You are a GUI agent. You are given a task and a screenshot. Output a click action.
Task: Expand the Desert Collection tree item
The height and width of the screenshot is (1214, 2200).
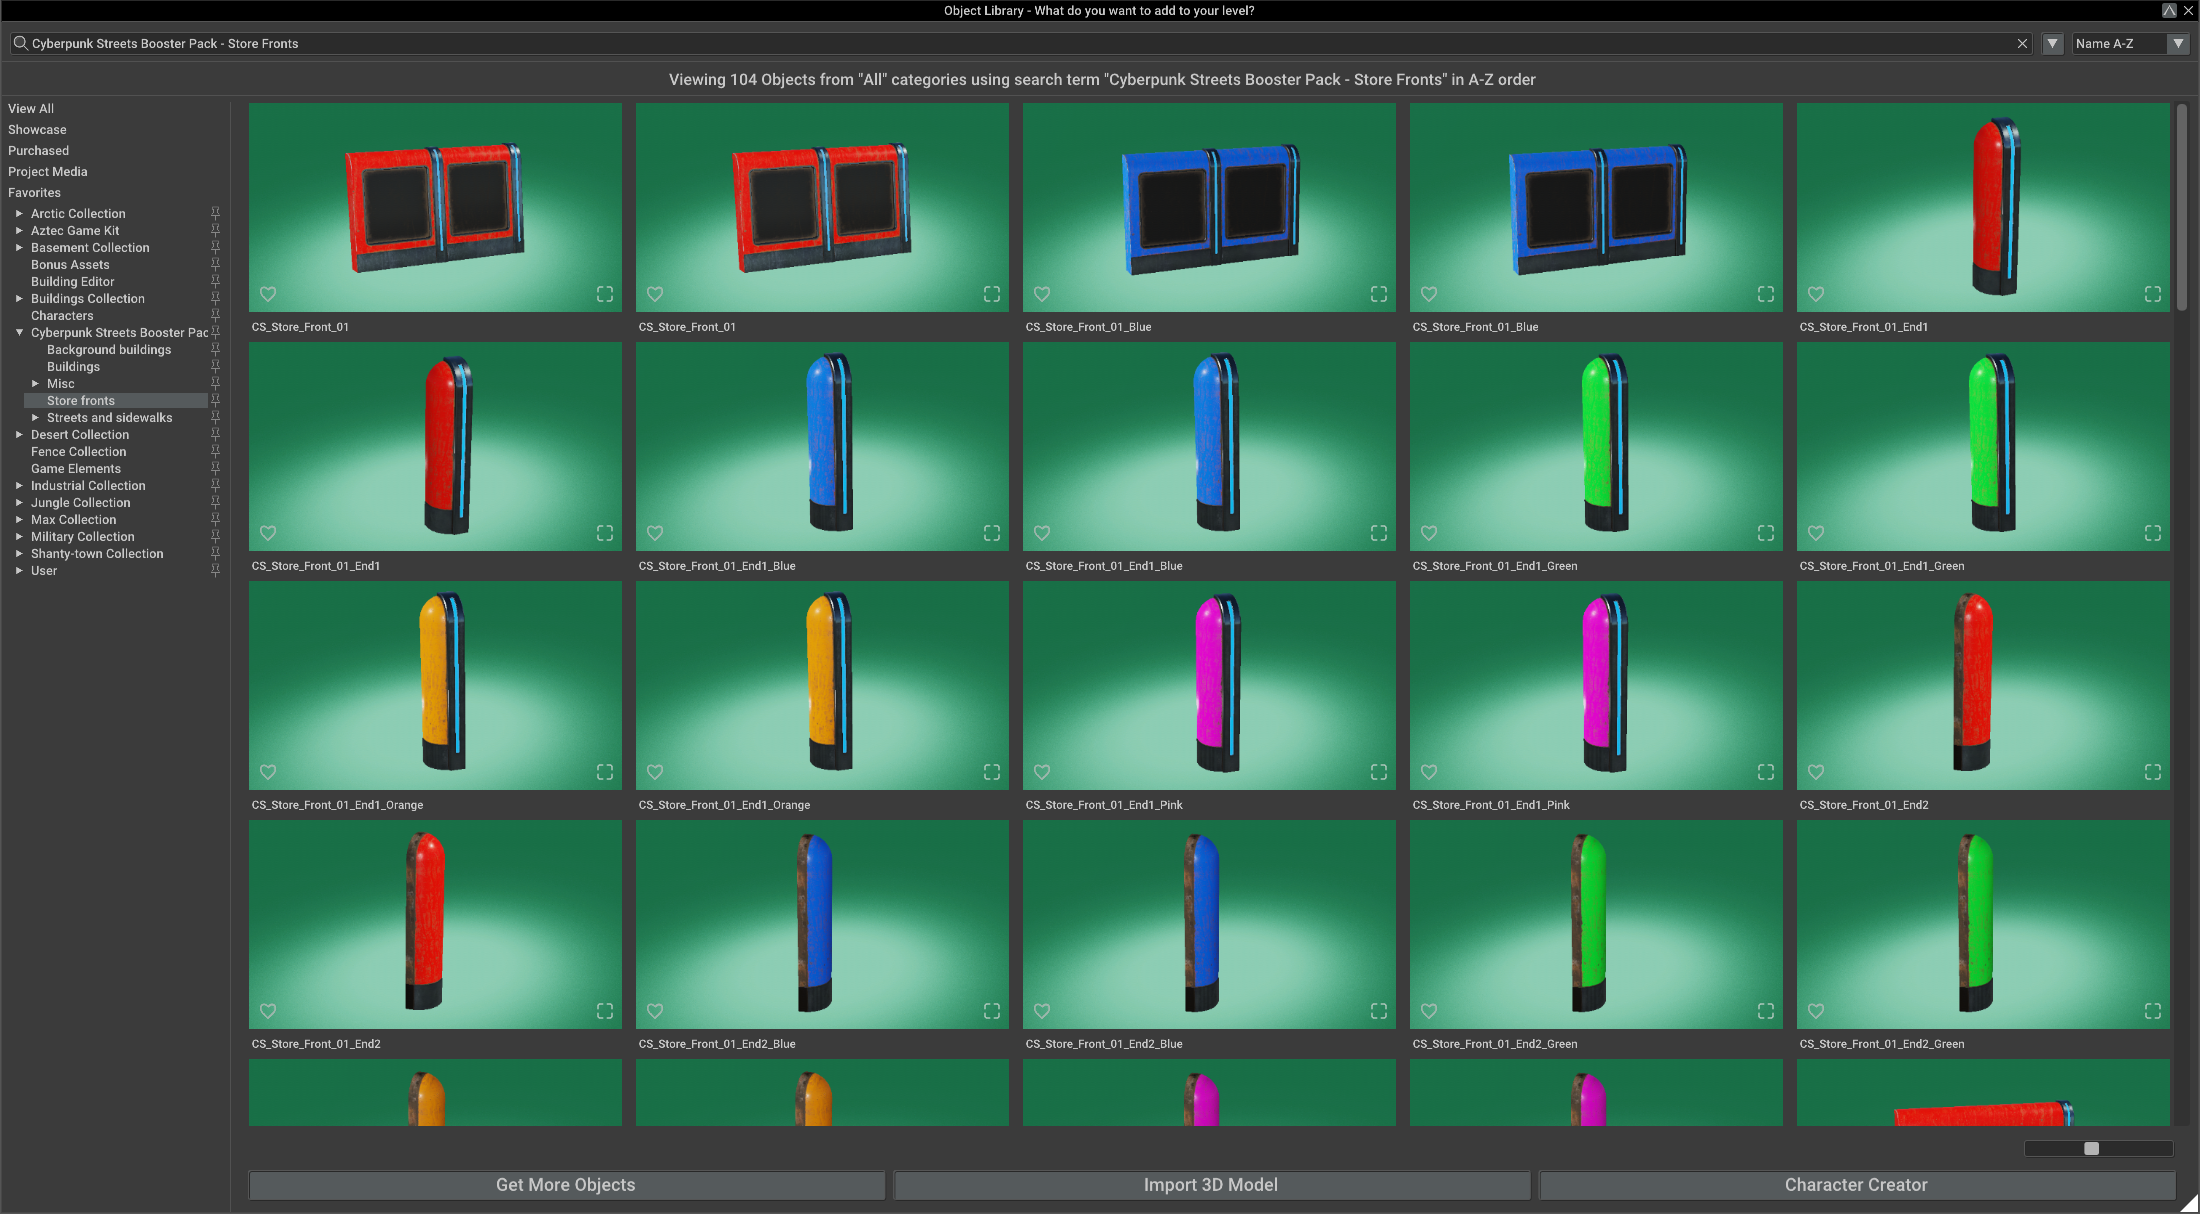coord(19,434)
